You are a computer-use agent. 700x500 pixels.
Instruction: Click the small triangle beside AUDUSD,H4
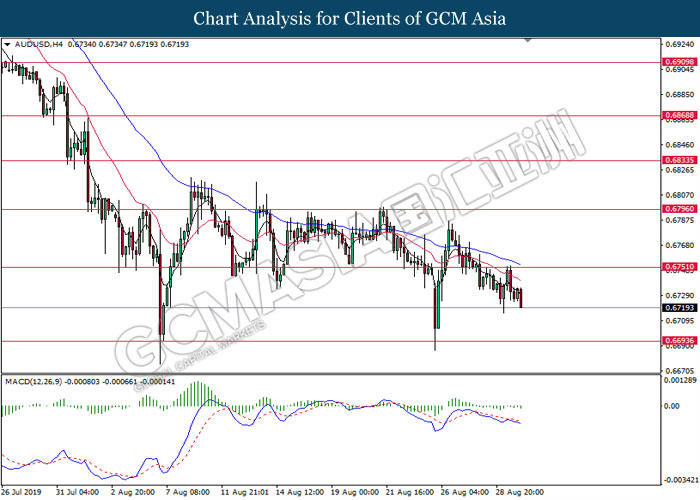click(x=7, y=45)
